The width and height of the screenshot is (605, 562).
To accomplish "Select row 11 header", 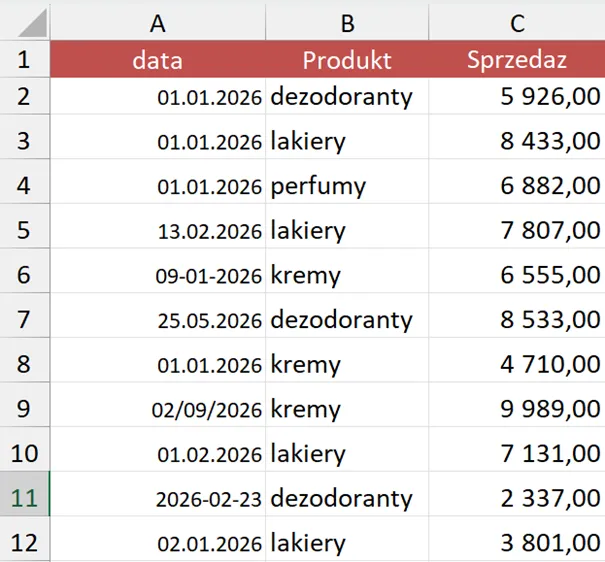I will tap(24, 499).
